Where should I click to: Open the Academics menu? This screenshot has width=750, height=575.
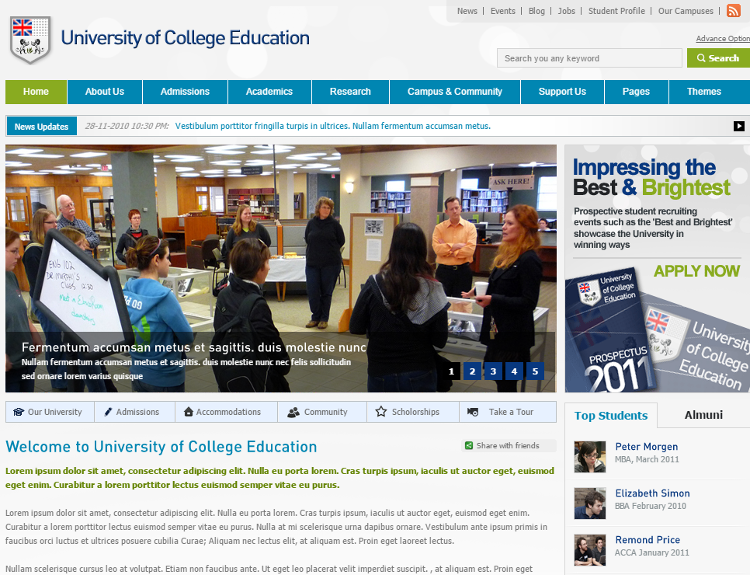coord(269,92)
